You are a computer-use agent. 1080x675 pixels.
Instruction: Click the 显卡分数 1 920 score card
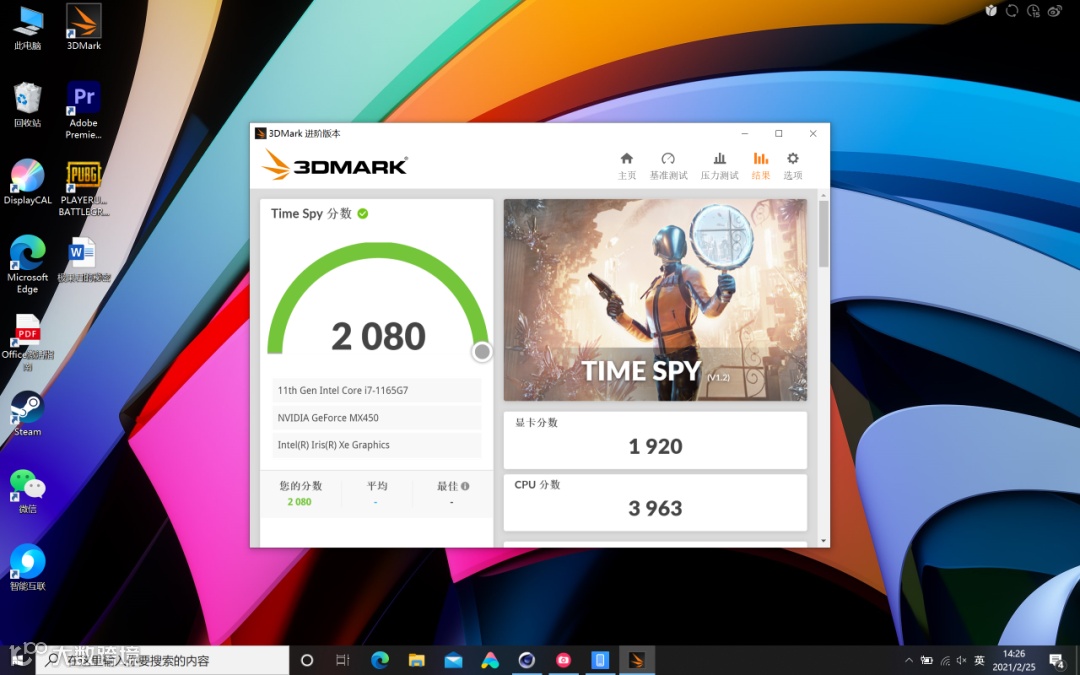[x=655, y=440]
